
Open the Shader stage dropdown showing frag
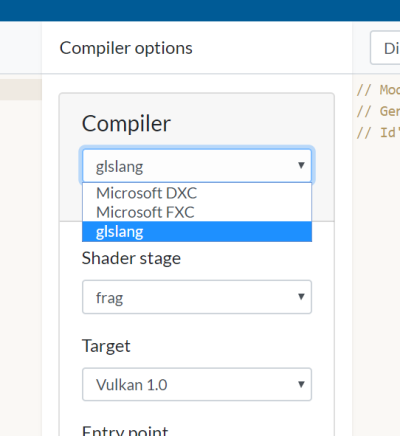point(197,297)
